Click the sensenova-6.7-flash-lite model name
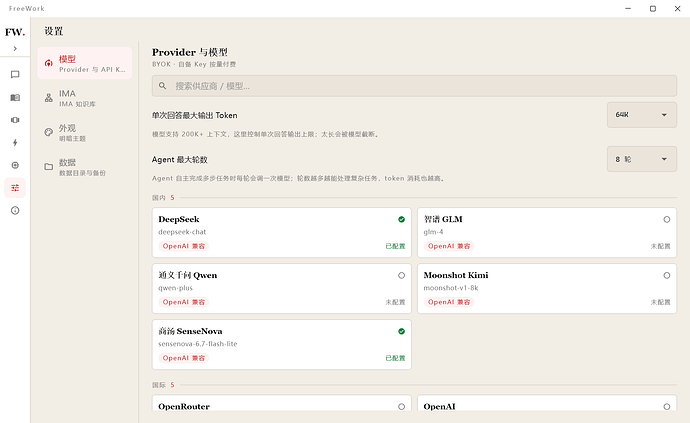 click(x=198, y=344)
